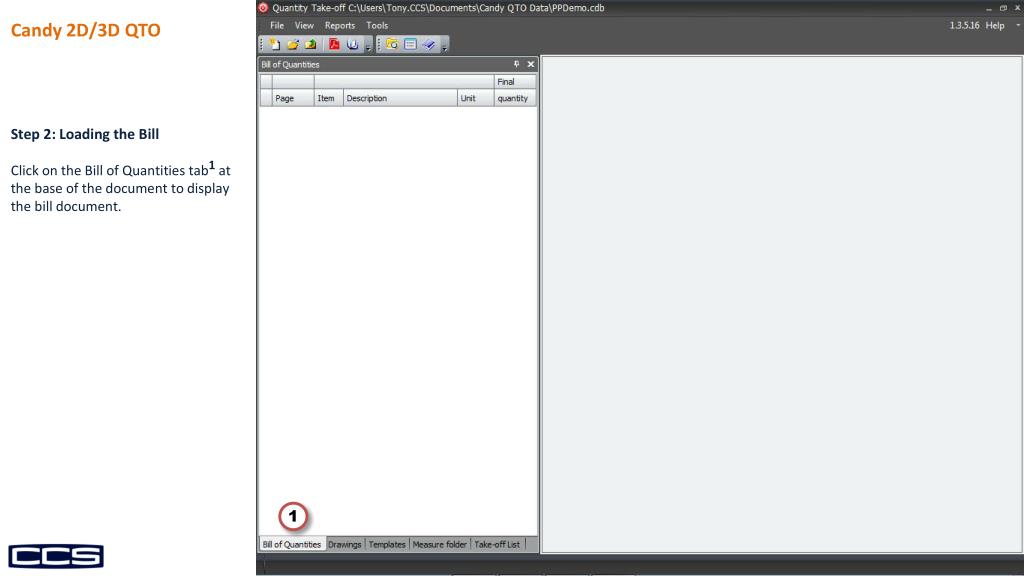The image size is (1024, 576).
Task: Switch to the Measure folder tab
Action: (440, 544)
